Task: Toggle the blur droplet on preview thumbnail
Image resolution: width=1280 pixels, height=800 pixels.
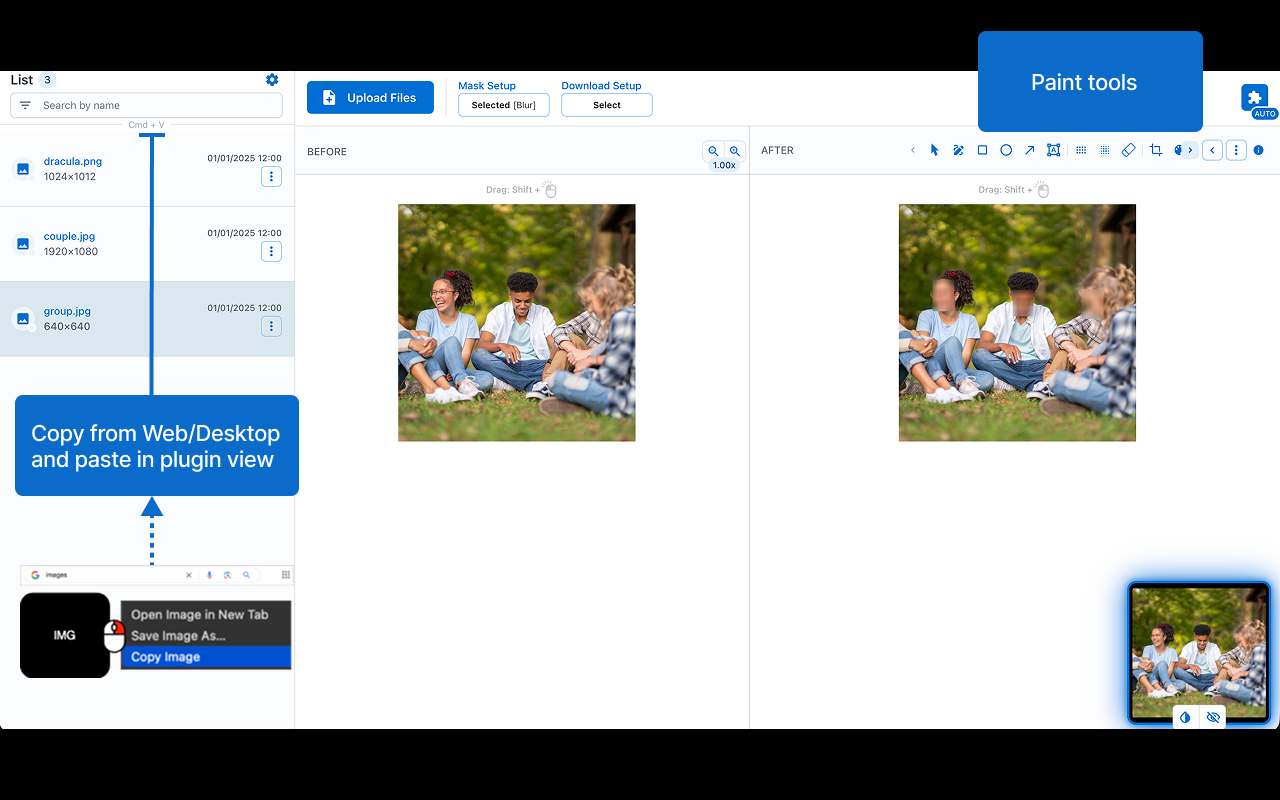Action: coord(1185,717)
